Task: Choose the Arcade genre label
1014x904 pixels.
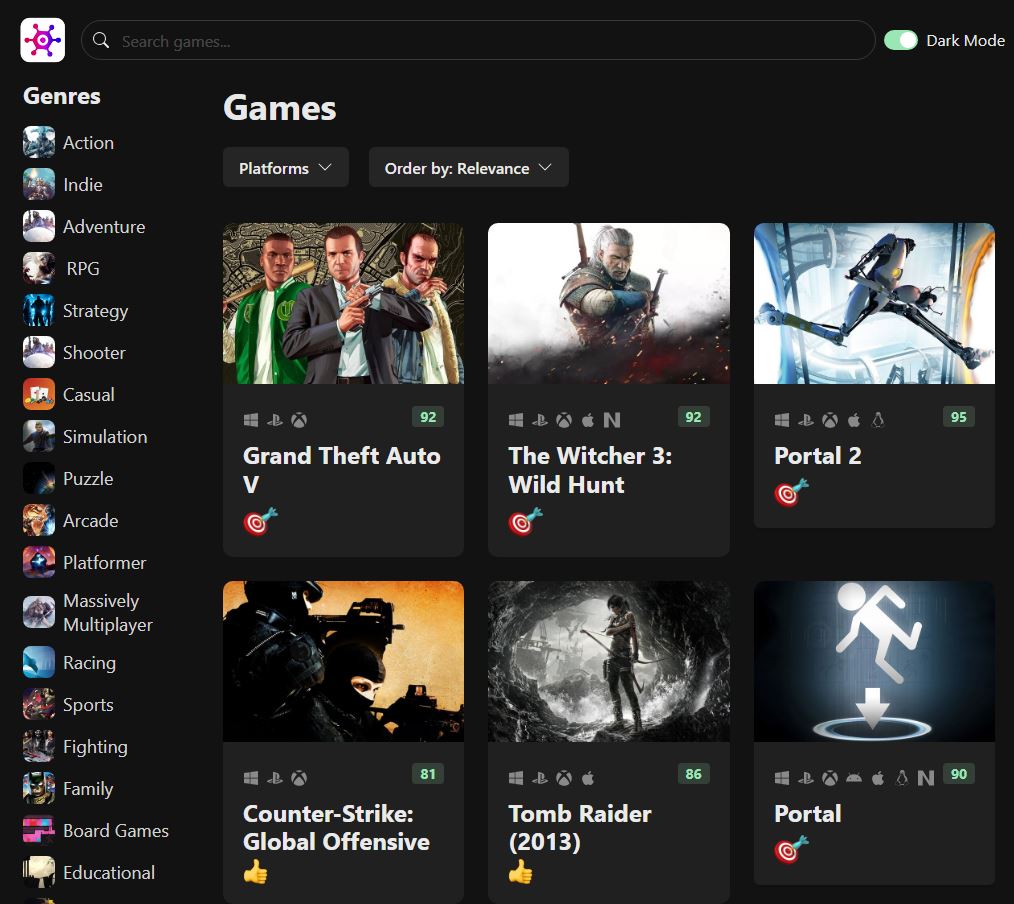Action: click(91, 521)
